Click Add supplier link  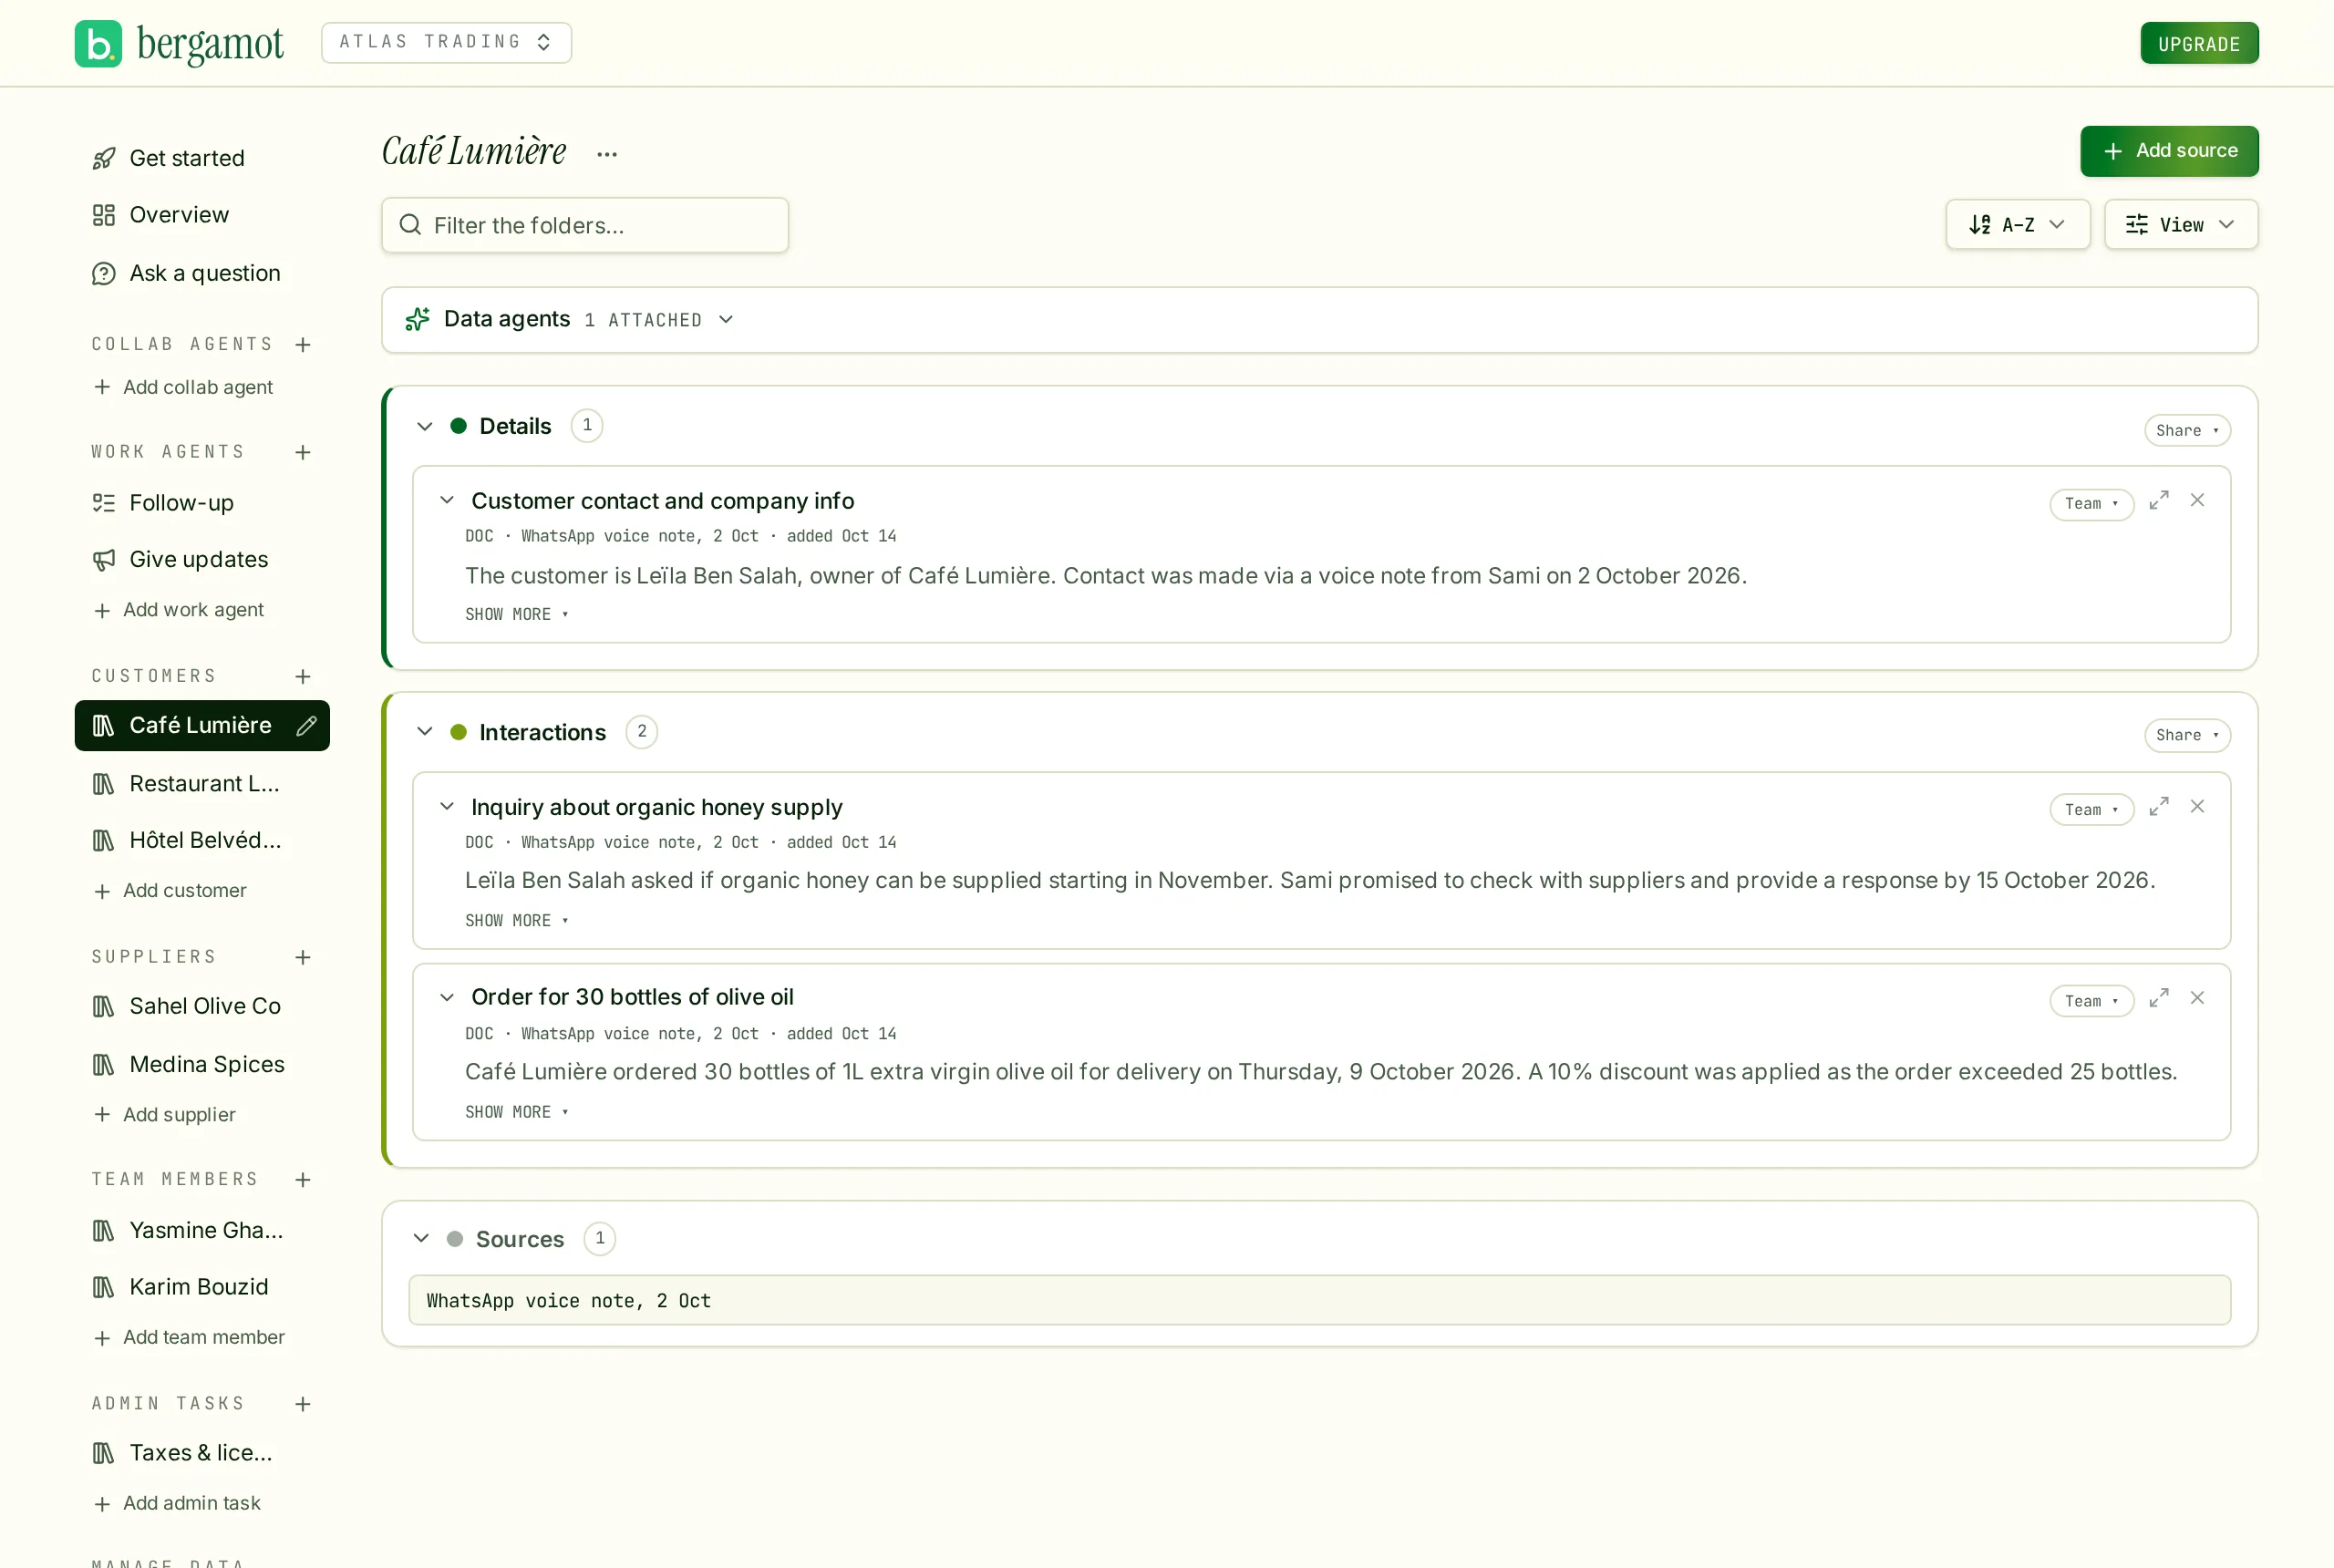[165, 1115]
